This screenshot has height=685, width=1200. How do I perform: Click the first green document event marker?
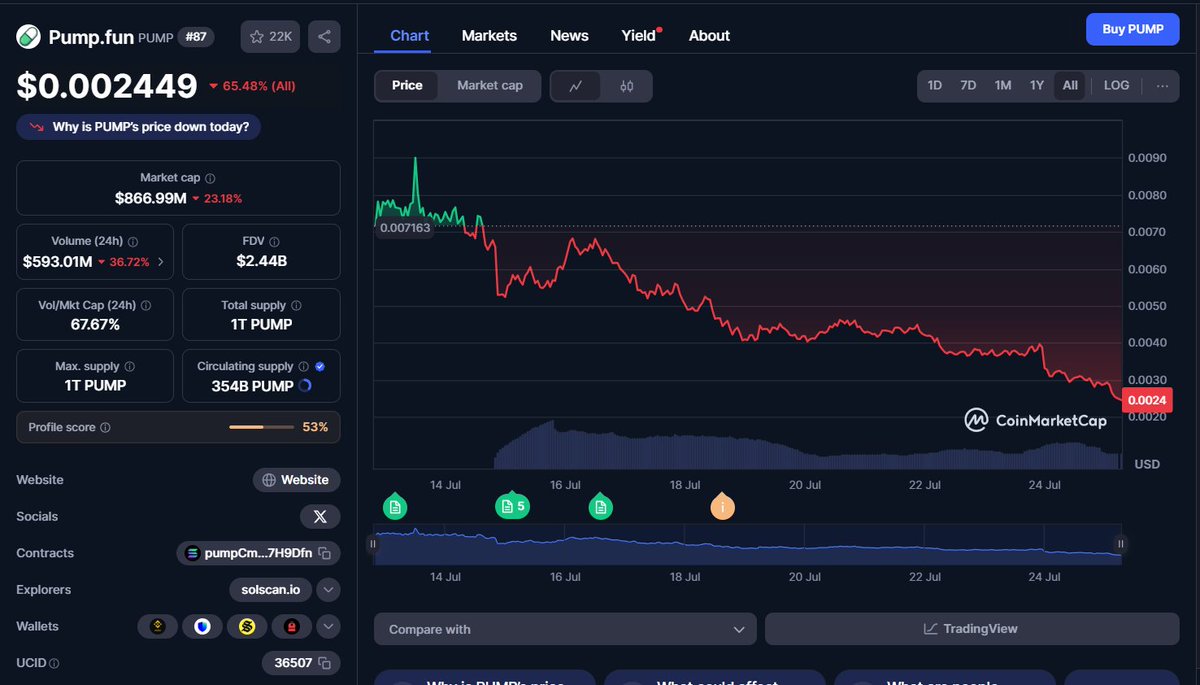tap(395, 507)
